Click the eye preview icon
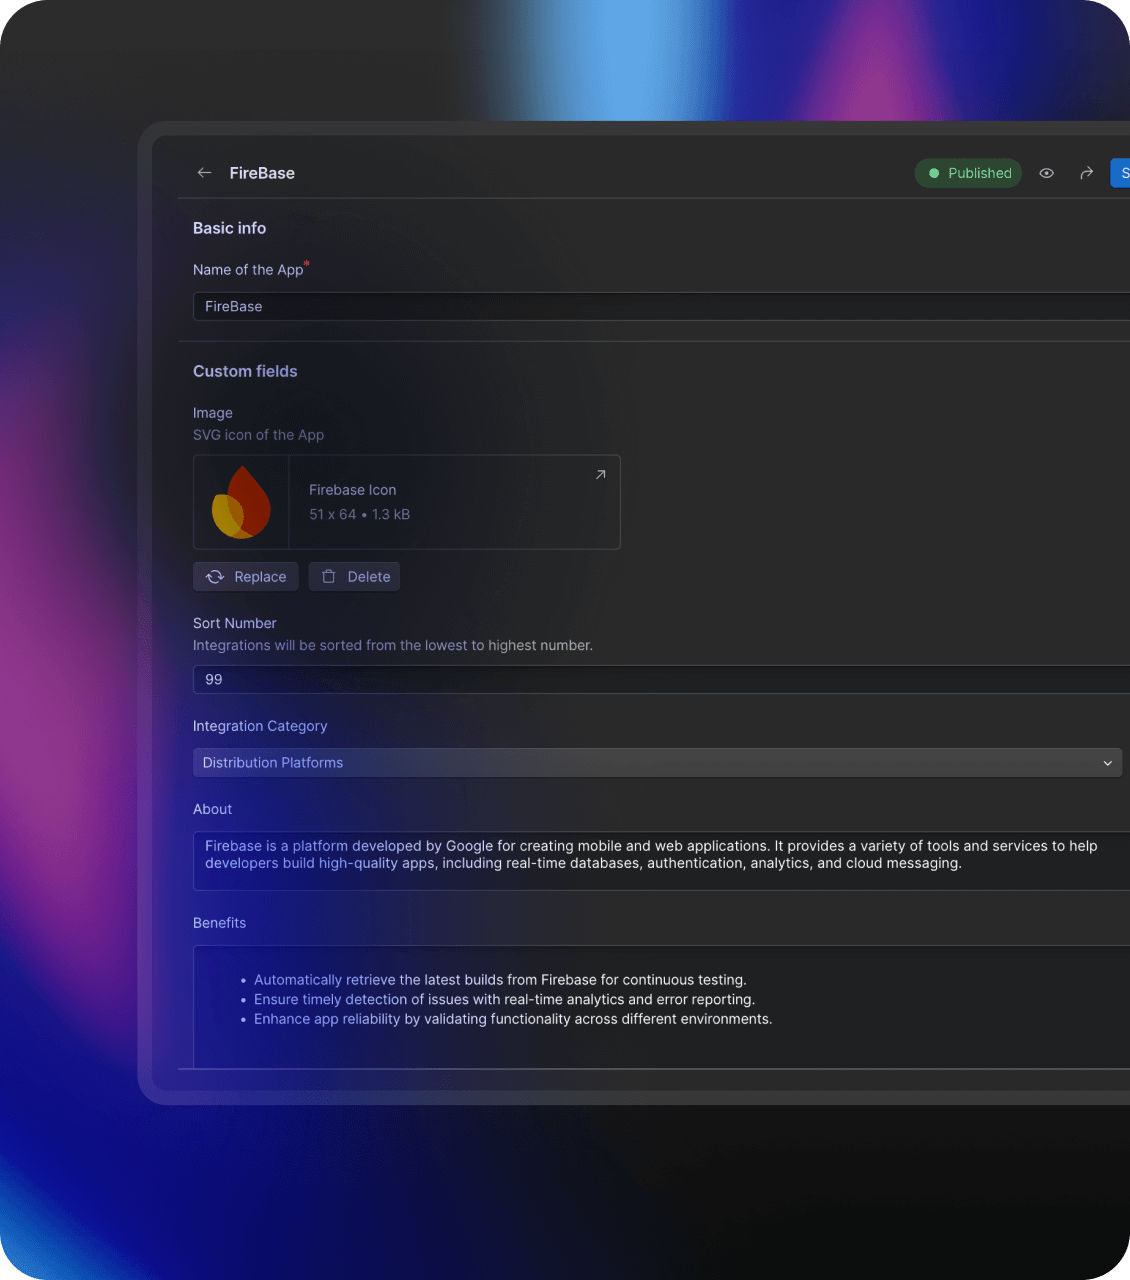 click(x=1046, y=173)
